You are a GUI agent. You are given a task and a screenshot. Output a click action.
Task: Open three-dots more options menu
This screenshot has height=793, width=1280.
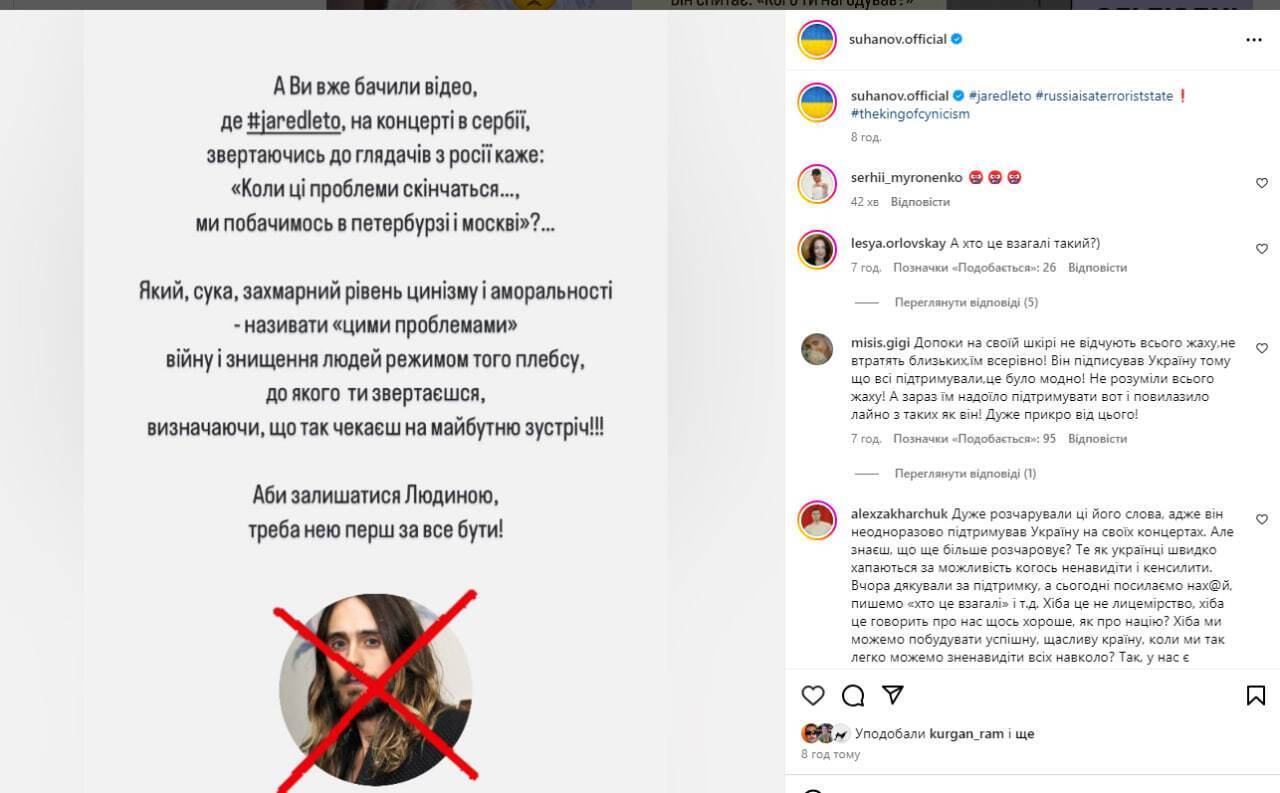coord(1254,40)
